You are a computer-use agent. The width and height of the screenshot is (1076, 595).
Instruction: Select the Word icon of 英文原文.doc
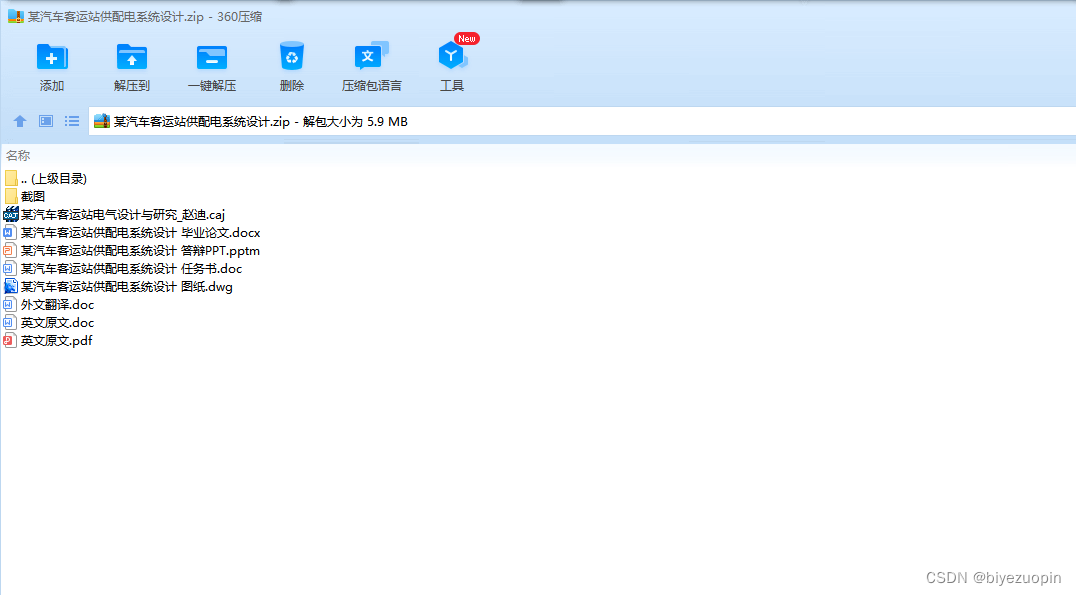[10, 322]
